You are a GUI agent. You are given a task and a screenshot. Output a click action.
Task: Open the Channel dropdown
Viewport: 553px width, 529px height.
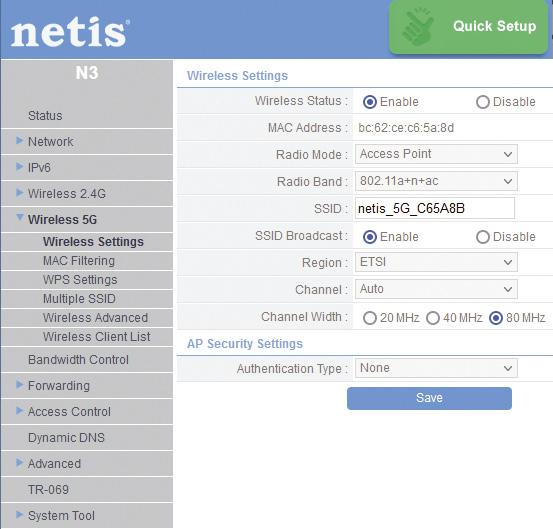coord(436,289)
